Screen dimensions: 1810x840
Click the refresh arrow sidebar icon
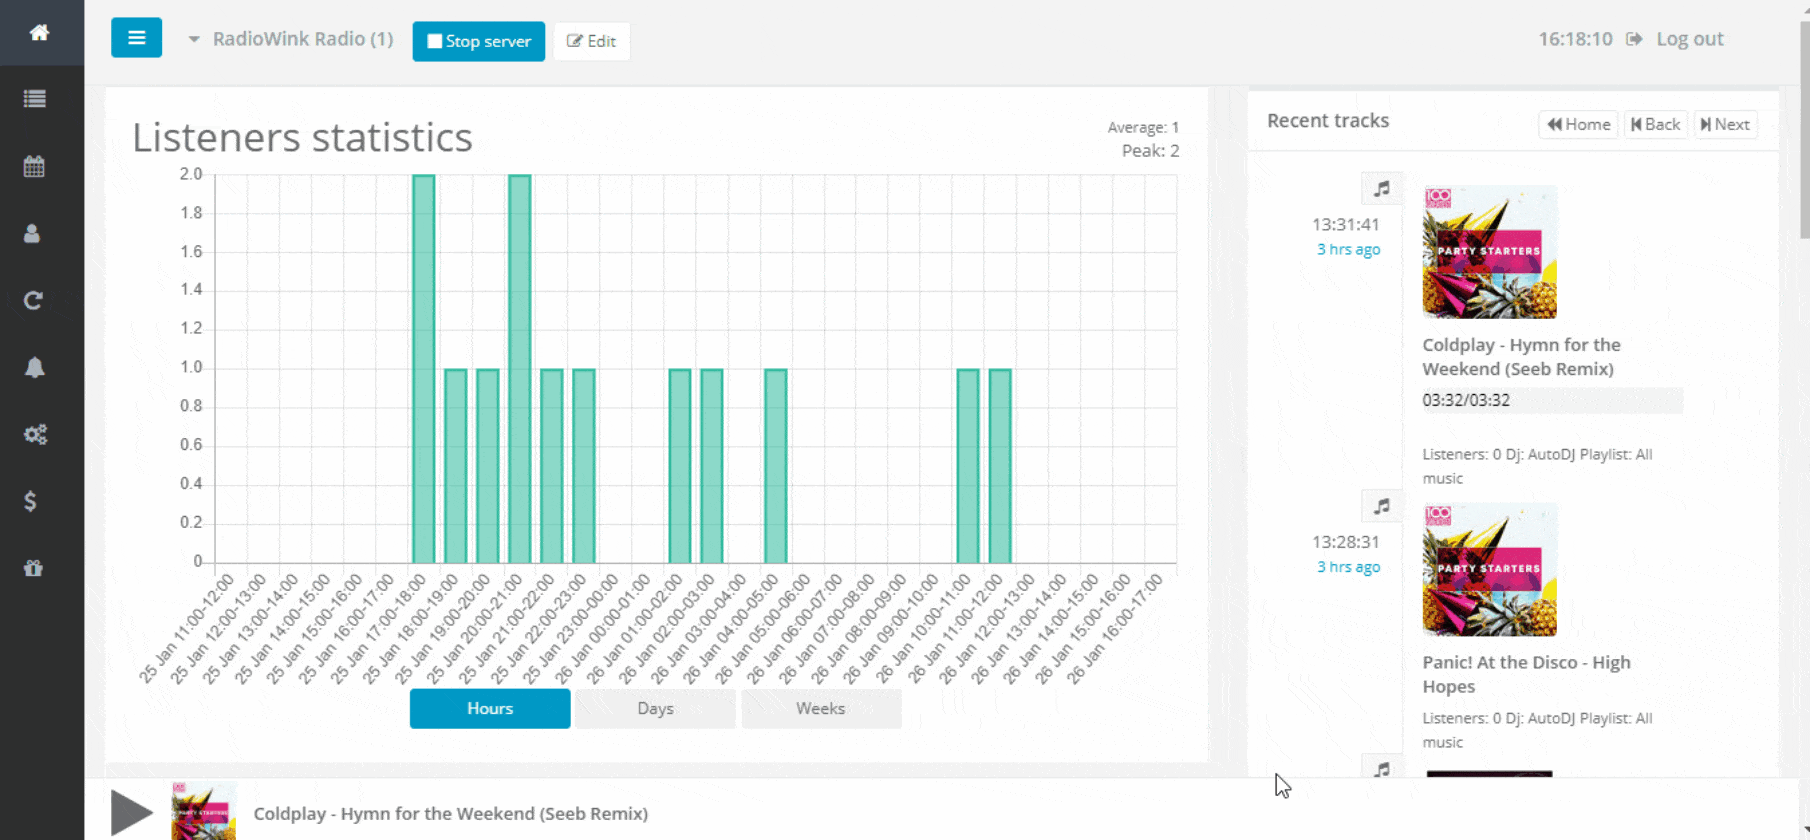pos(33,300)
